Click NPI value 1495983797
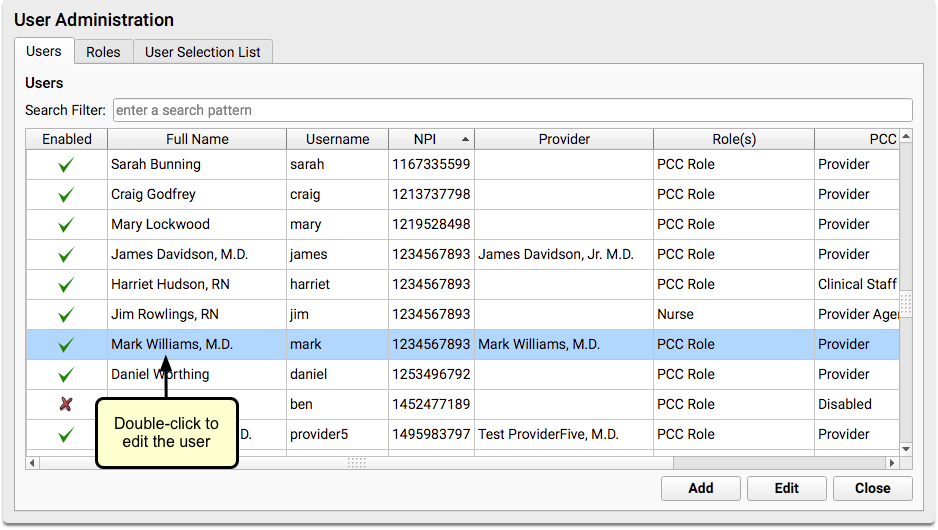 pyautogui.click(x=431, y=434)
